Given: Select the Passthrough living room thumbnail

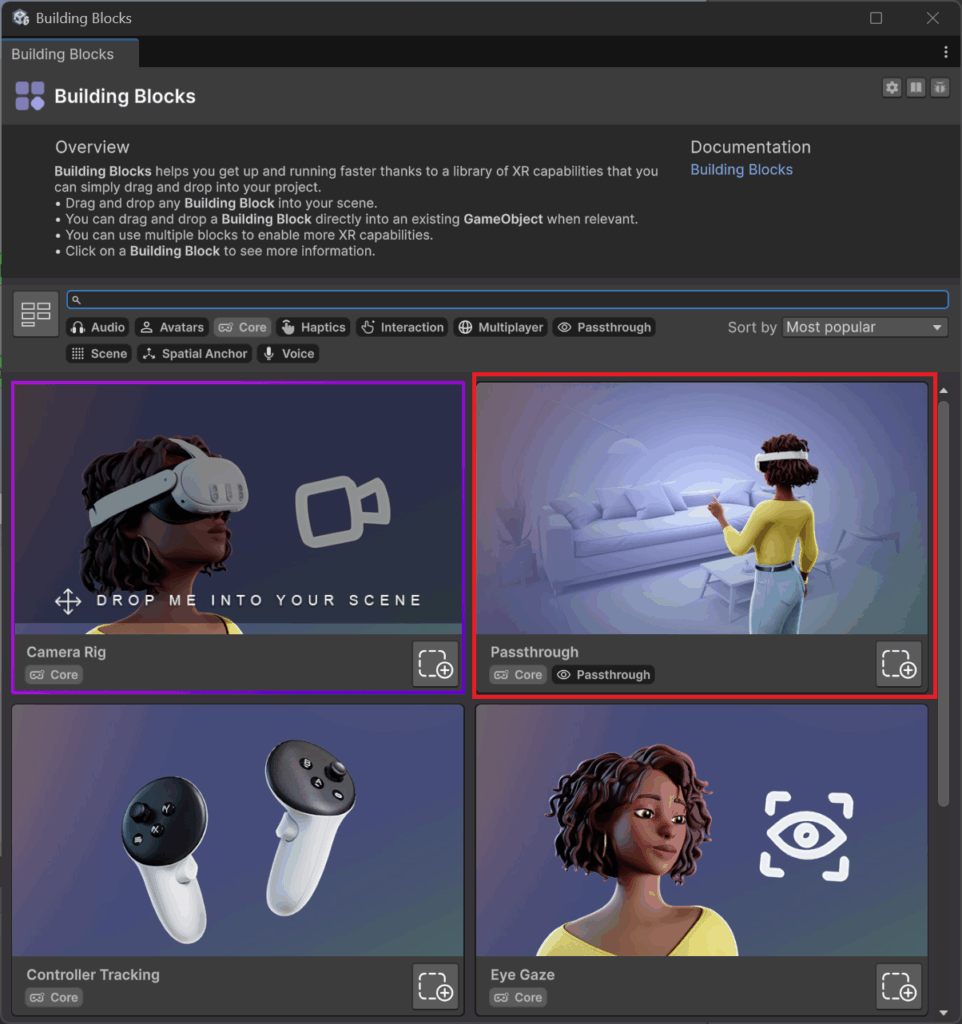Looking at the screenshot, I should pos(701,508).
